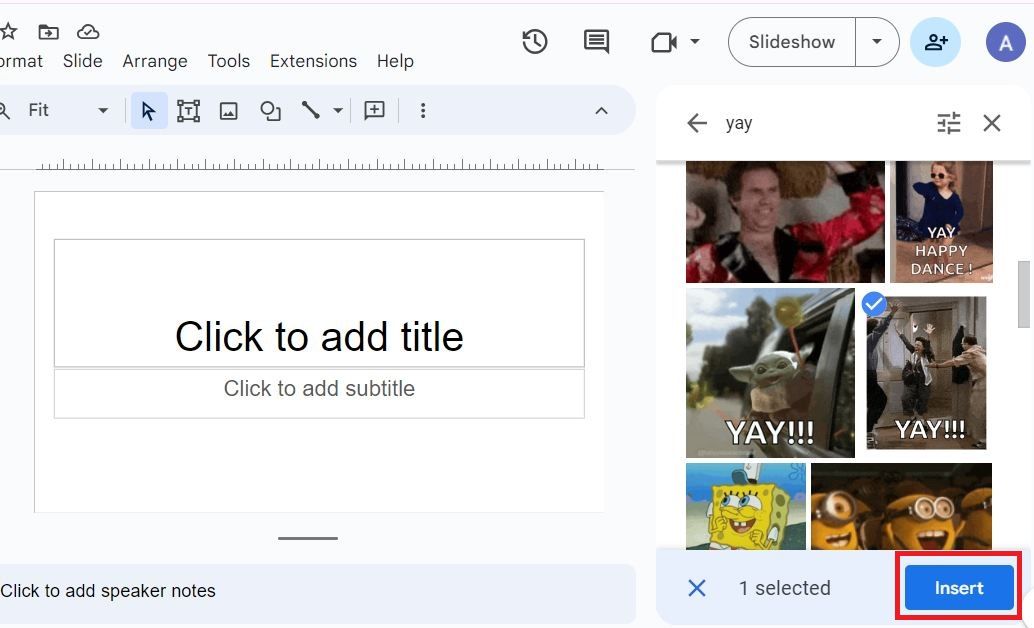This screenshot has height=628, width=1034.
Task: Select the Baby Yoda YAY!!! GIF
Action: coord(770,373)
